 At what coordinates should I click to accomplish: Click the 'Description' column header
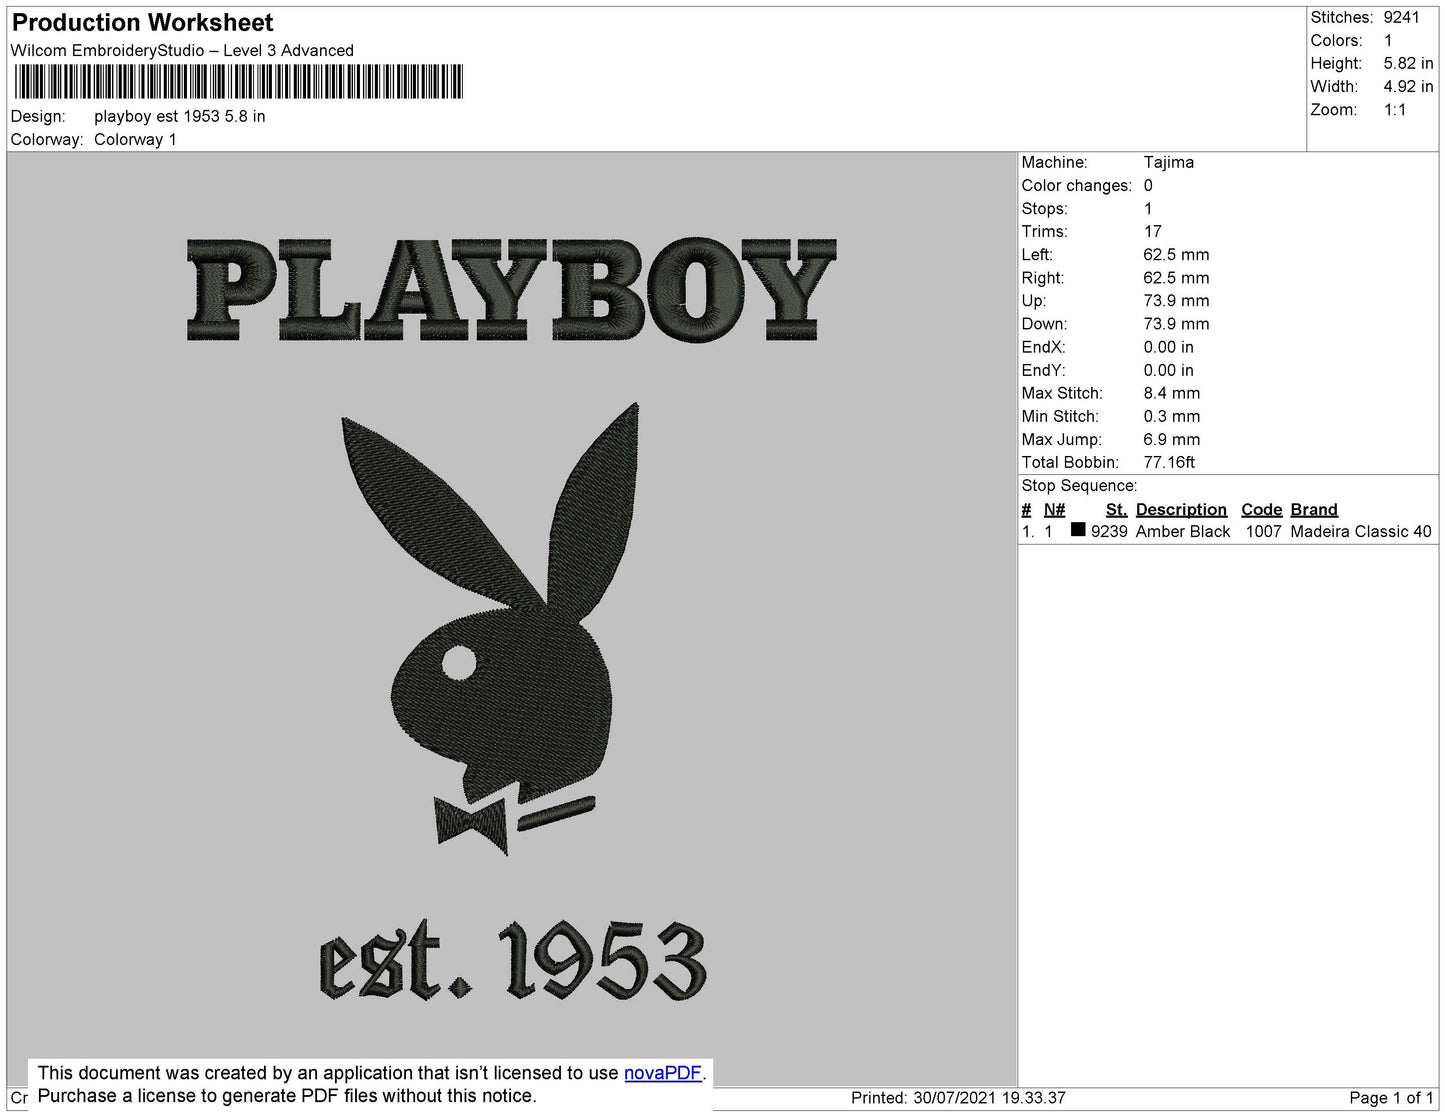[1181, 509]
